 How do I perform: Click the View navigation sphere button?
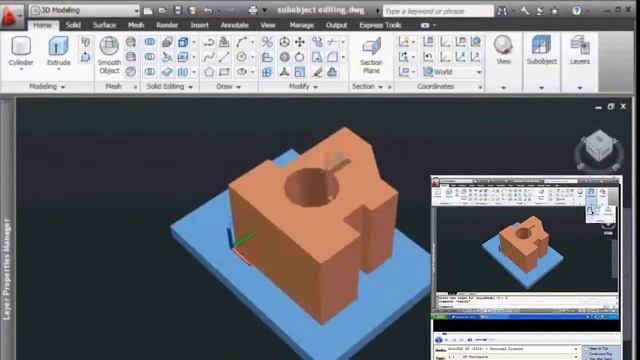pos(503,50)
